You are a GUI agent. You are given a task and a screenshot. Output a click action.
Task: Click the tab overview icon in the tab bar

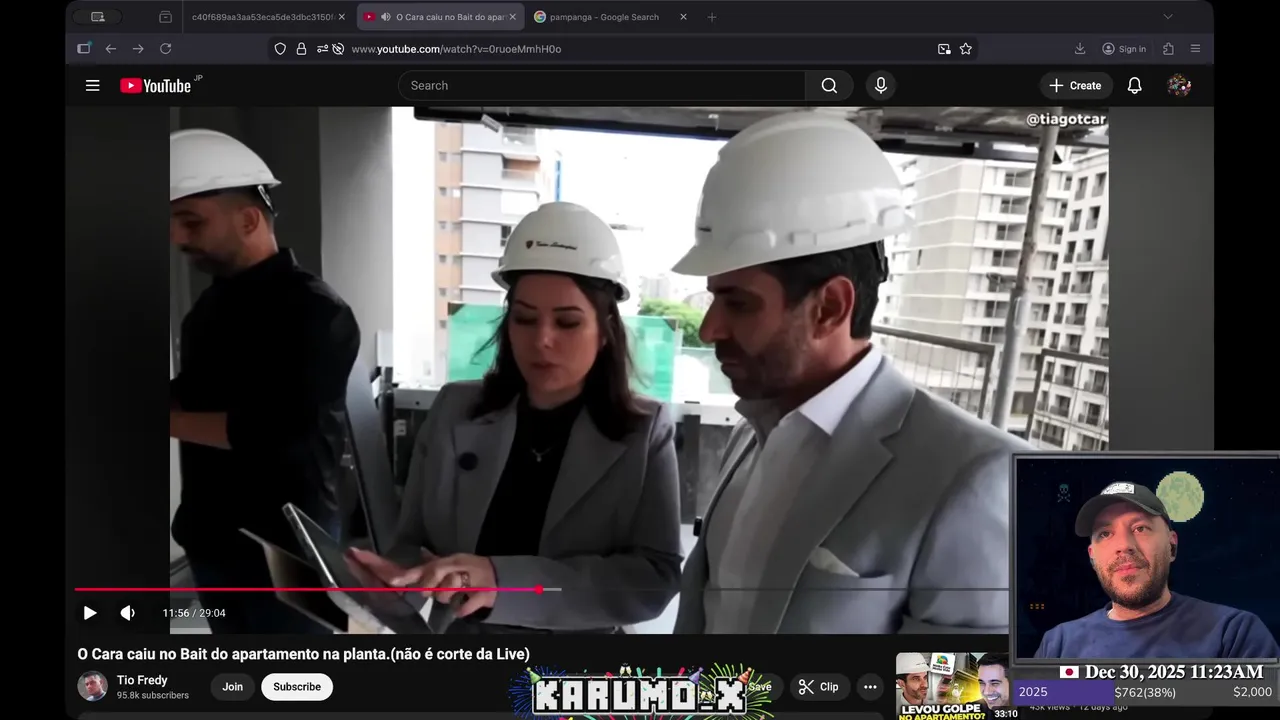coord(97,17)
